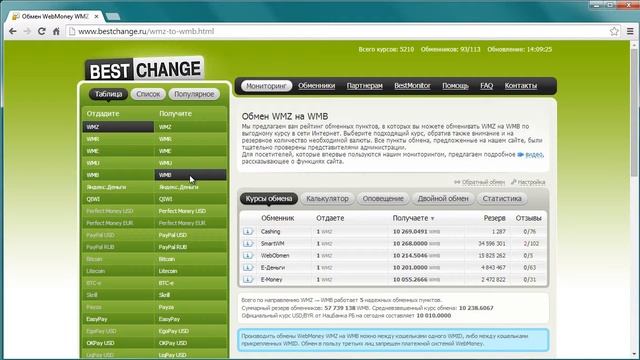Select Яндекс.Деньги in the Отдадите column
Viewport: 640px width, 360px height.
tap(118, 187)
